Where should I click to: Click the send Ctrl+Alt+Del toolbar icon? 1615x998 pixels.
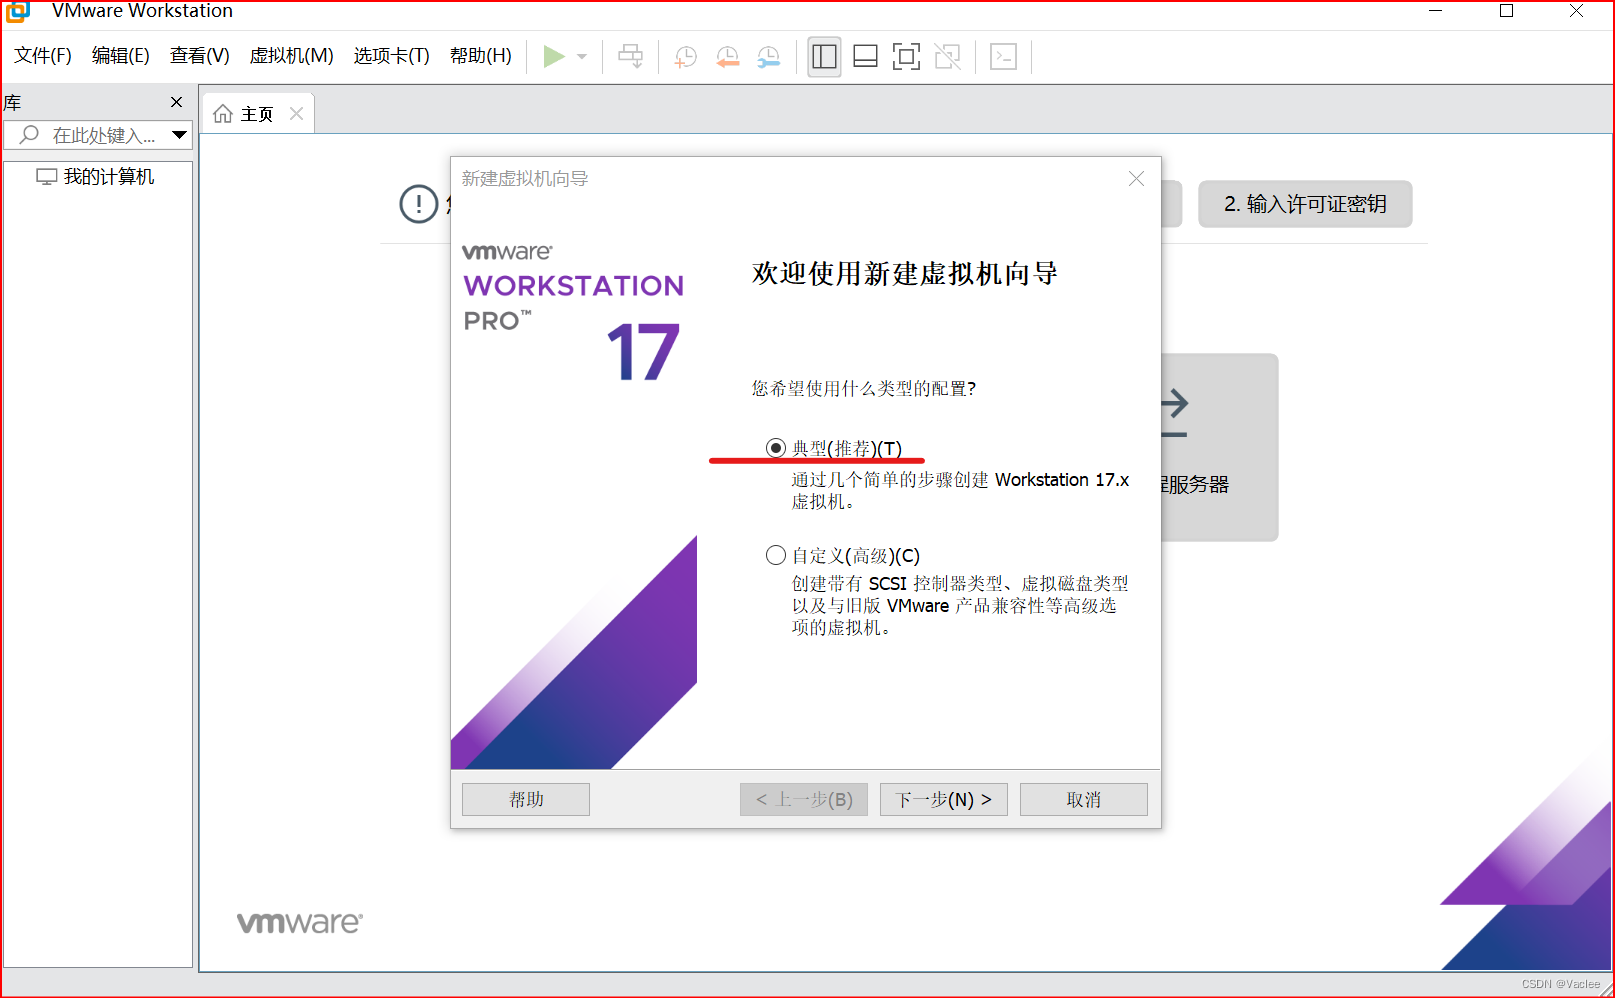630,56
